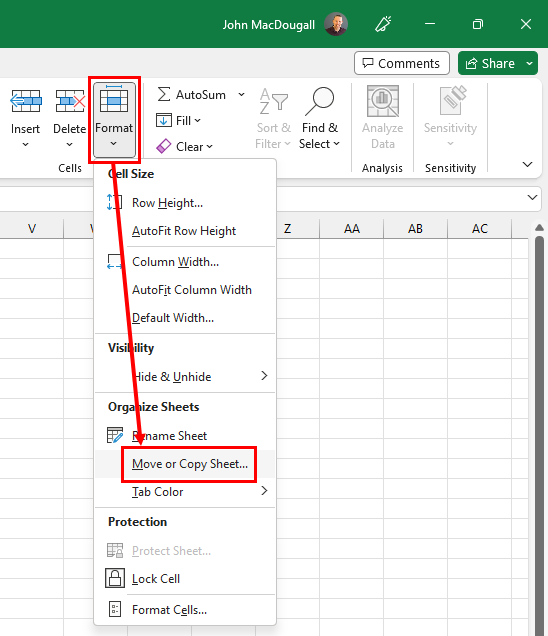
Task: Expand the Share button dropdown arrow
Action: (x=529, y=63)
